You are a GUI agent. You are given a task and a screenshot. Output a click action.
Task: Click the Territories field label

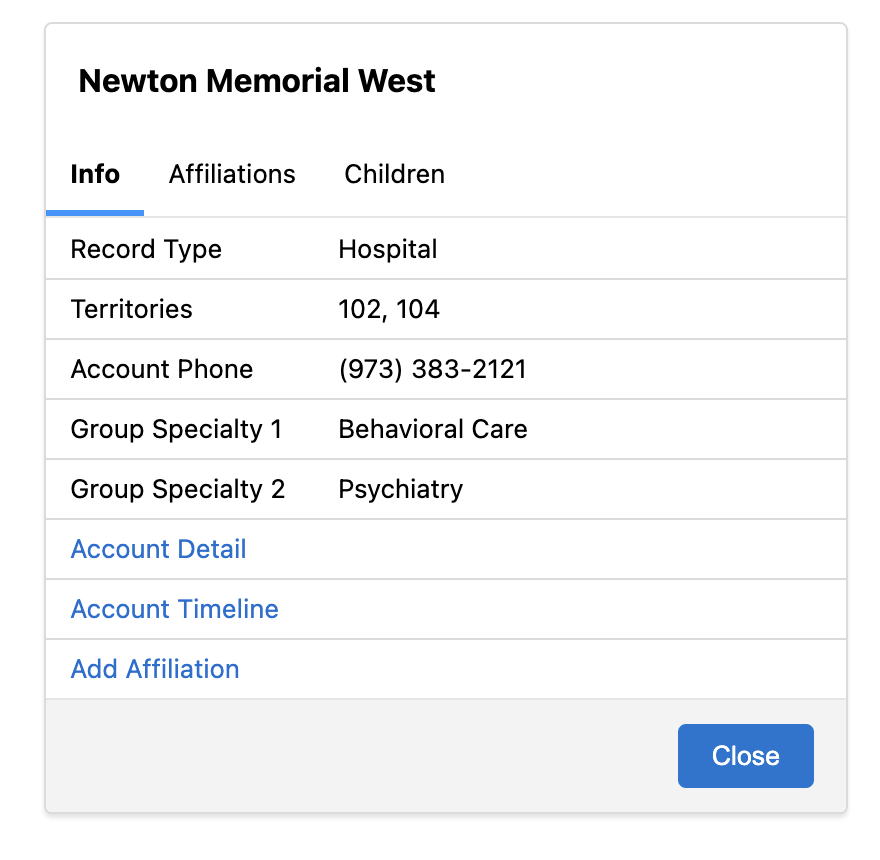click(x=131, y=309)
